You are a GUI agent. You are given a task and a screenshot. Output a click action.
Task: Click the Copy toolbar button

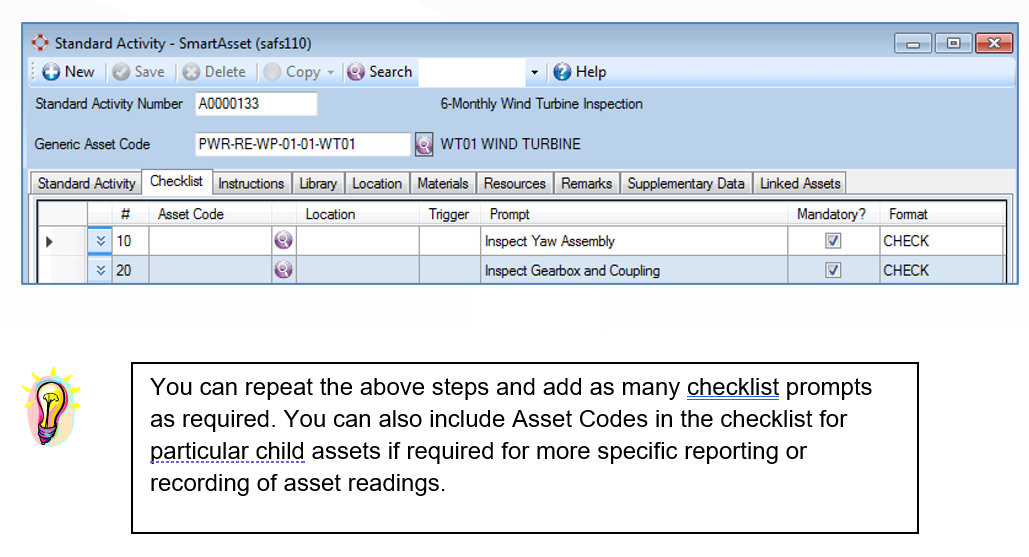293,72
